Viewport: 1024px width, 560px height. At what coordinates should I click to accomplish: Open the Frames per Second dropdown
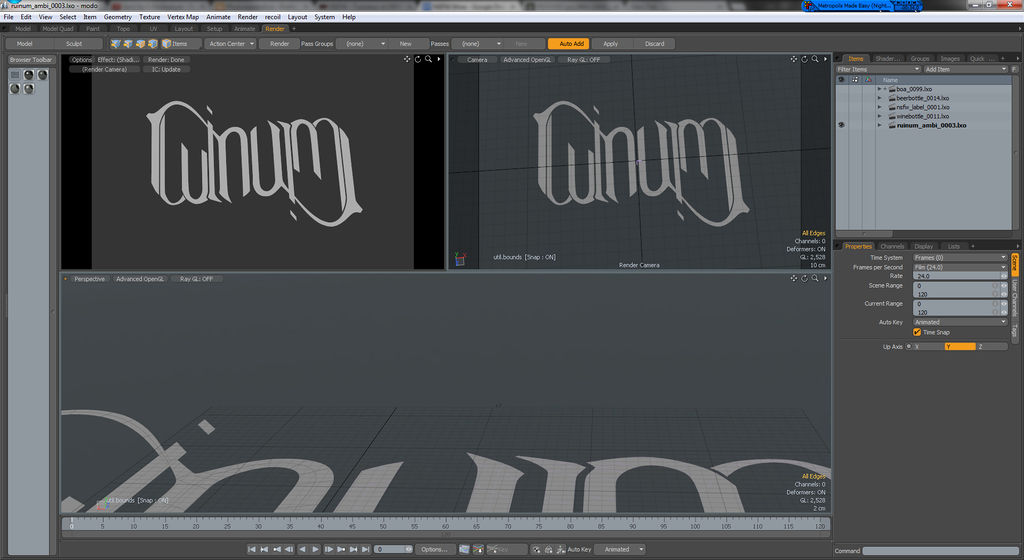959,267
